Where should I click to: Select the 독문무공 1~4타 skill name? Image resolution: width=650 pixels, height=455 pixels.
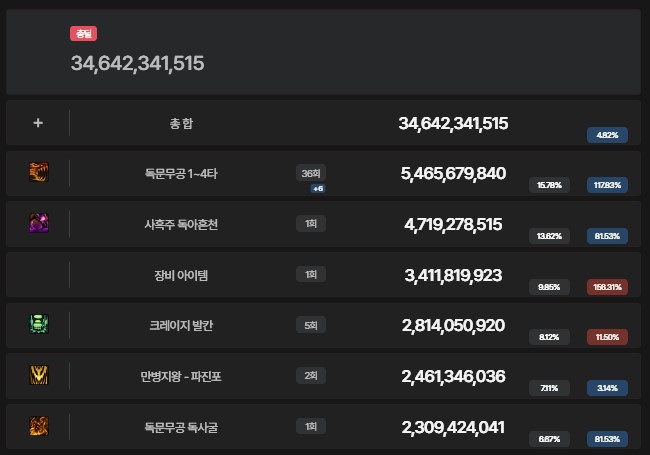point(181,174)
